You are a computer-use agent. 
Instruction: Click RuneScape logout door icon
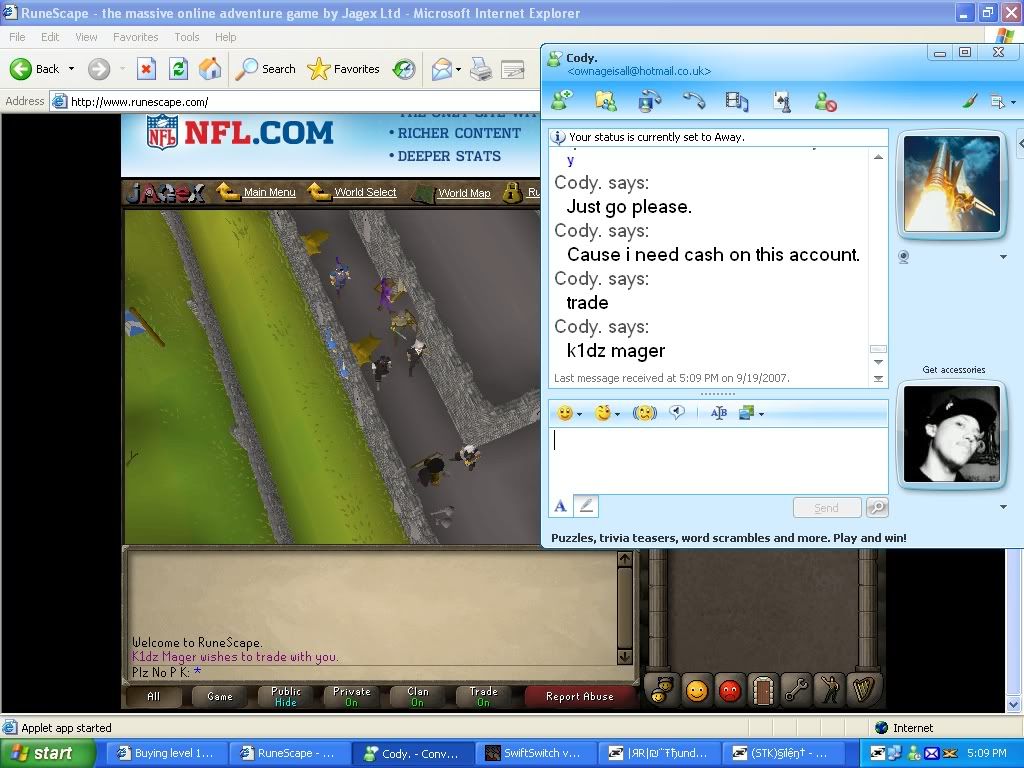click(762, 690)
